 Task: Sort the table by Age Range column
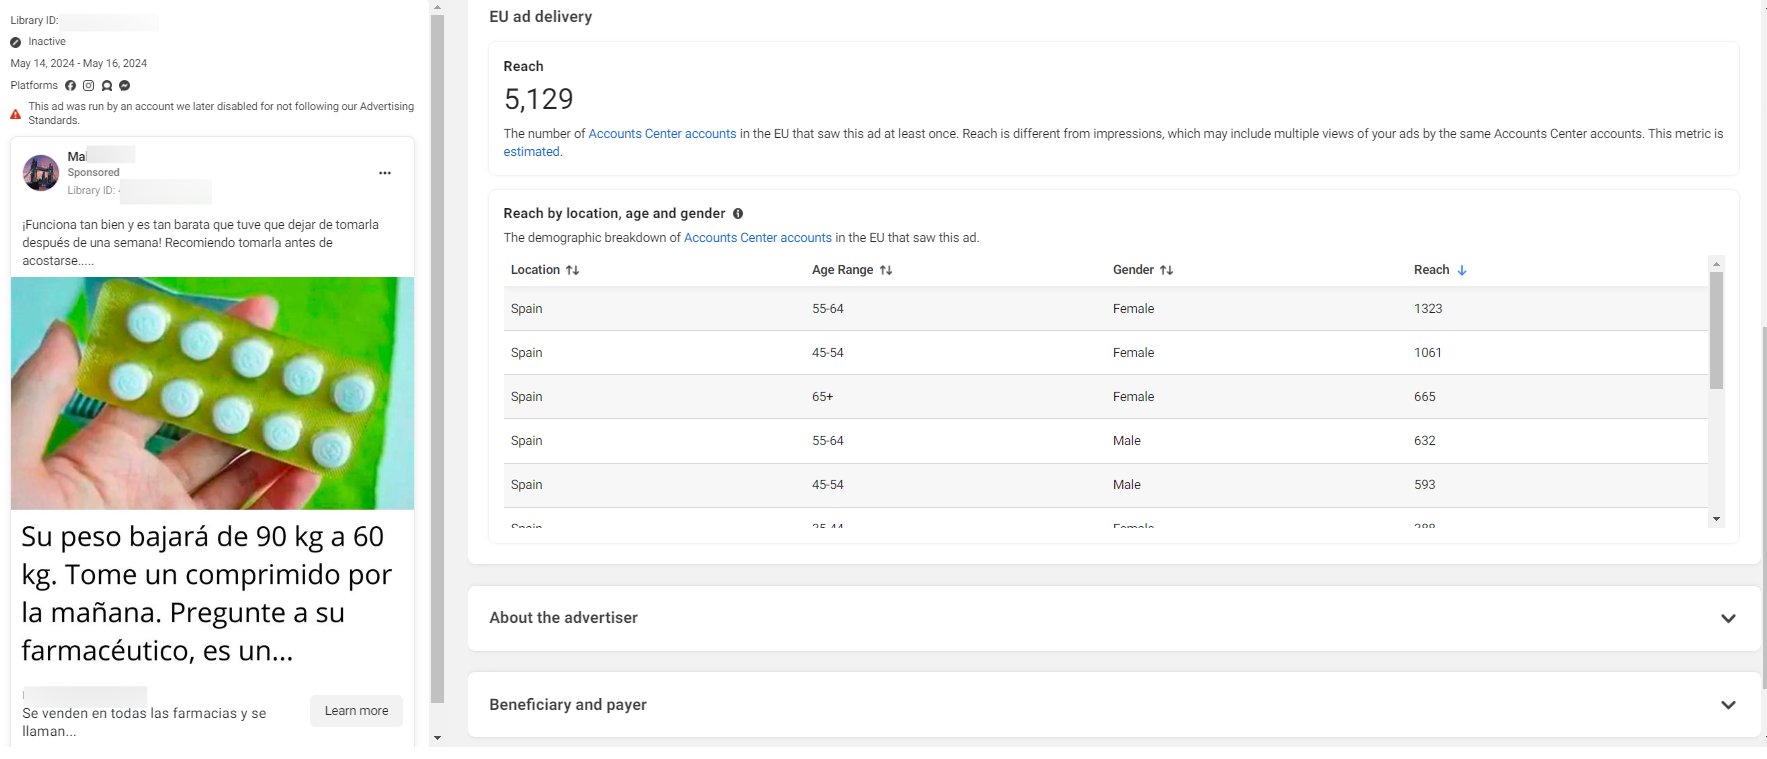[x=885, y=270]
